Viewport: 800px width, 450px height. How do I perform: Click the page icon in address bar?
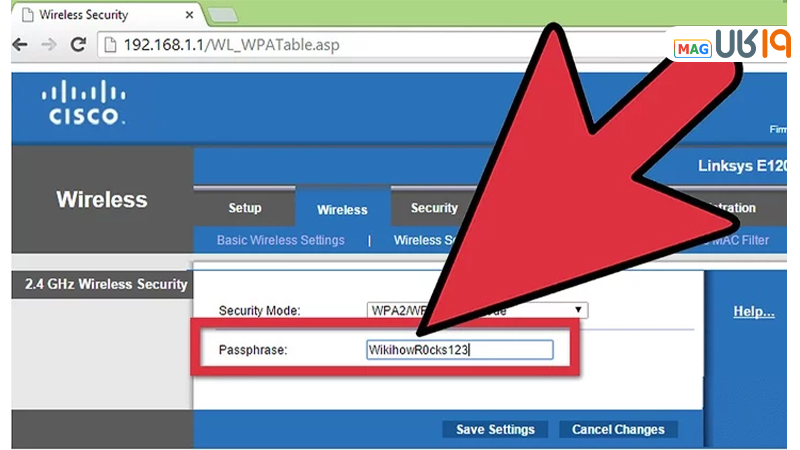[x=109, y=46]
